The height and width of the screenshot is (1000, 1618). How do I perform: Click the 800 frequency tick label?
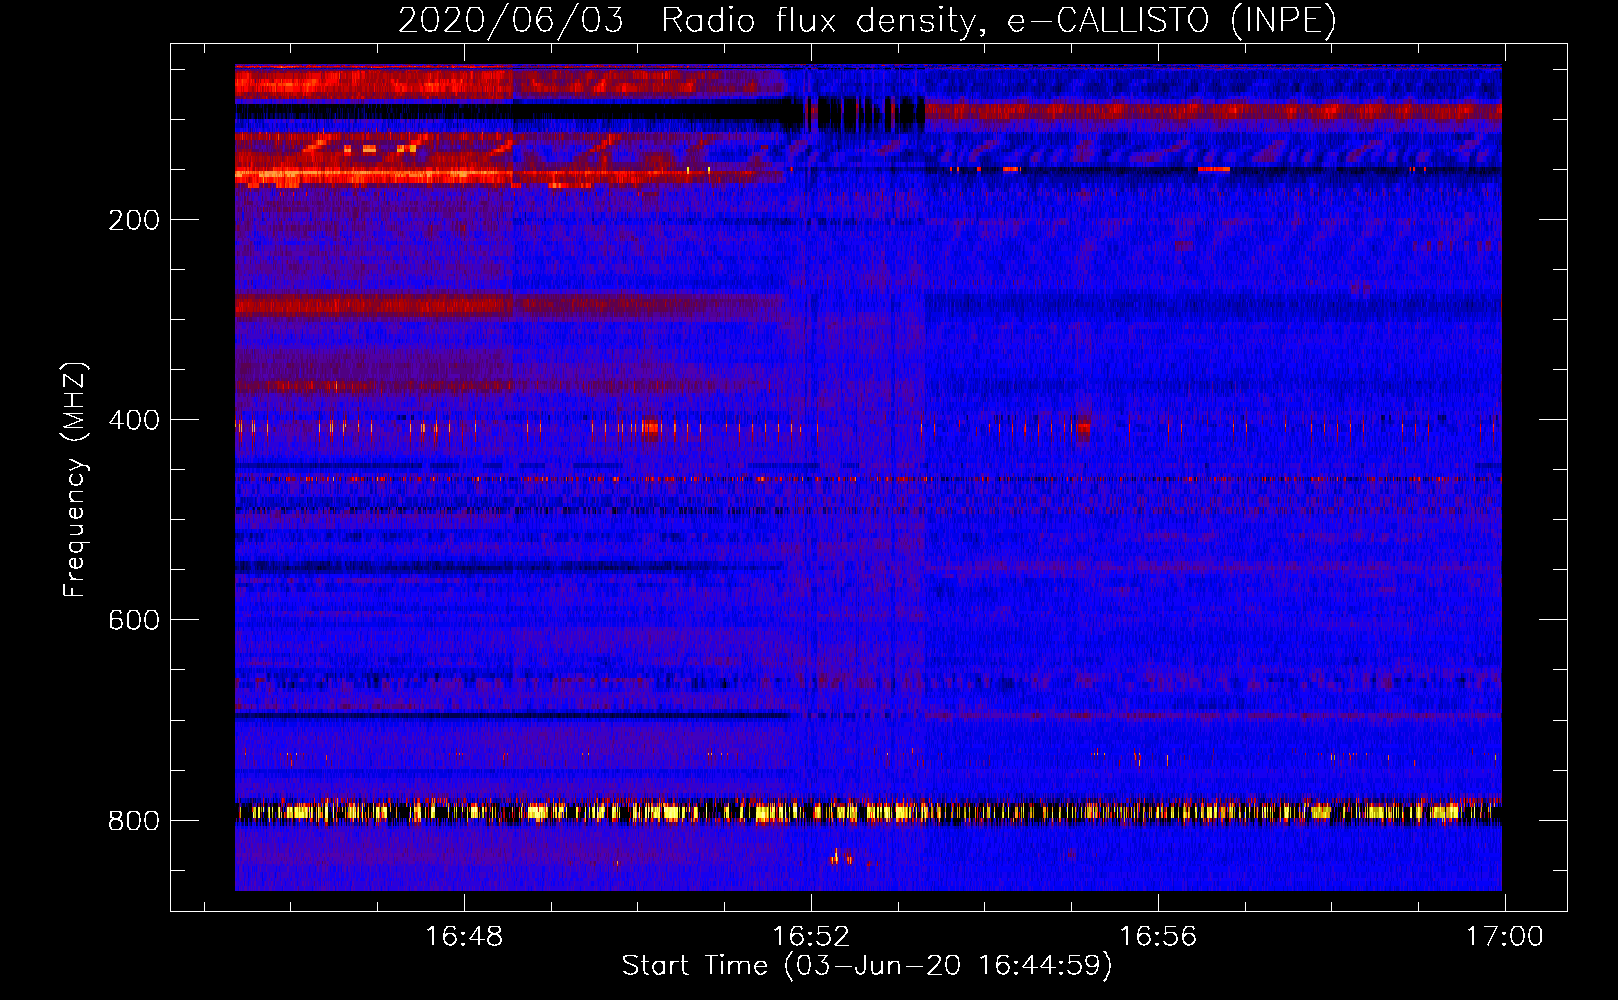tap(134, 820)
